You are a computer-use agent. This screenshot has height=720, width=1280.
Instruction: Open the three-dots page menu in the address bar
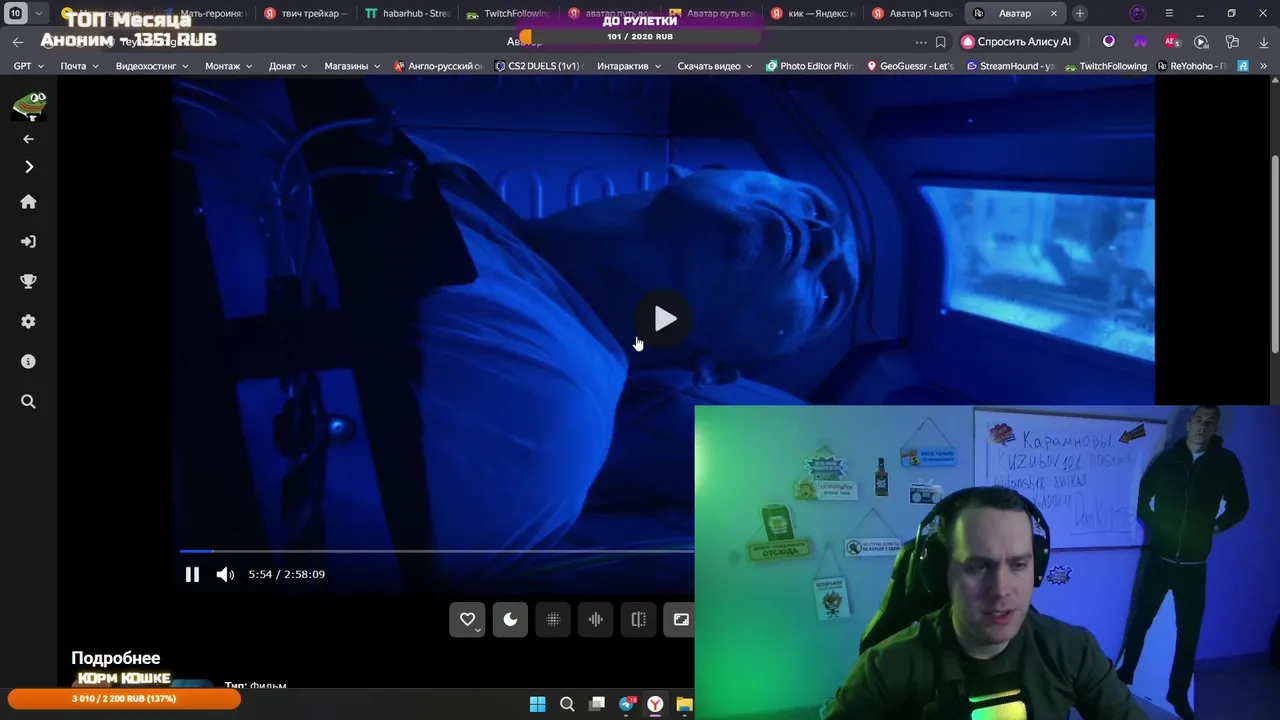(x=921, y=42)
